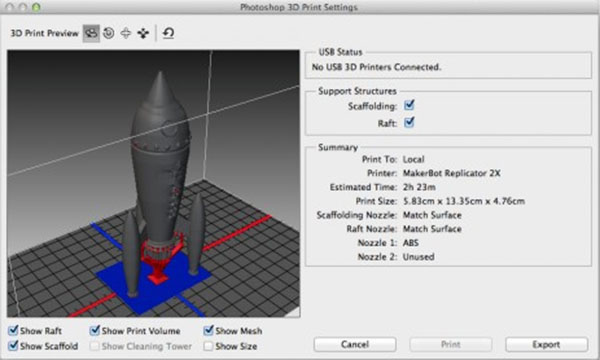Click the Show Cleaning Tower checkbox
Screen dimensions: 600x360
pyautogui.click(x=94, y=346)
